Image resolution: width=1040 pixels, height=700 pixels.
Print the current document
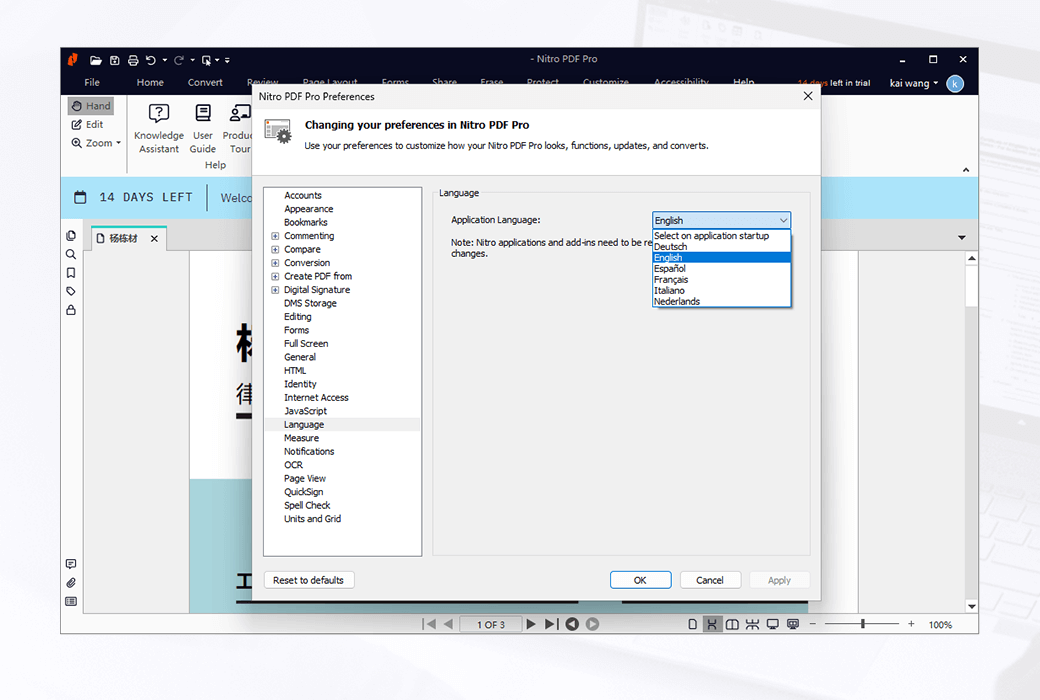point(131,59)
